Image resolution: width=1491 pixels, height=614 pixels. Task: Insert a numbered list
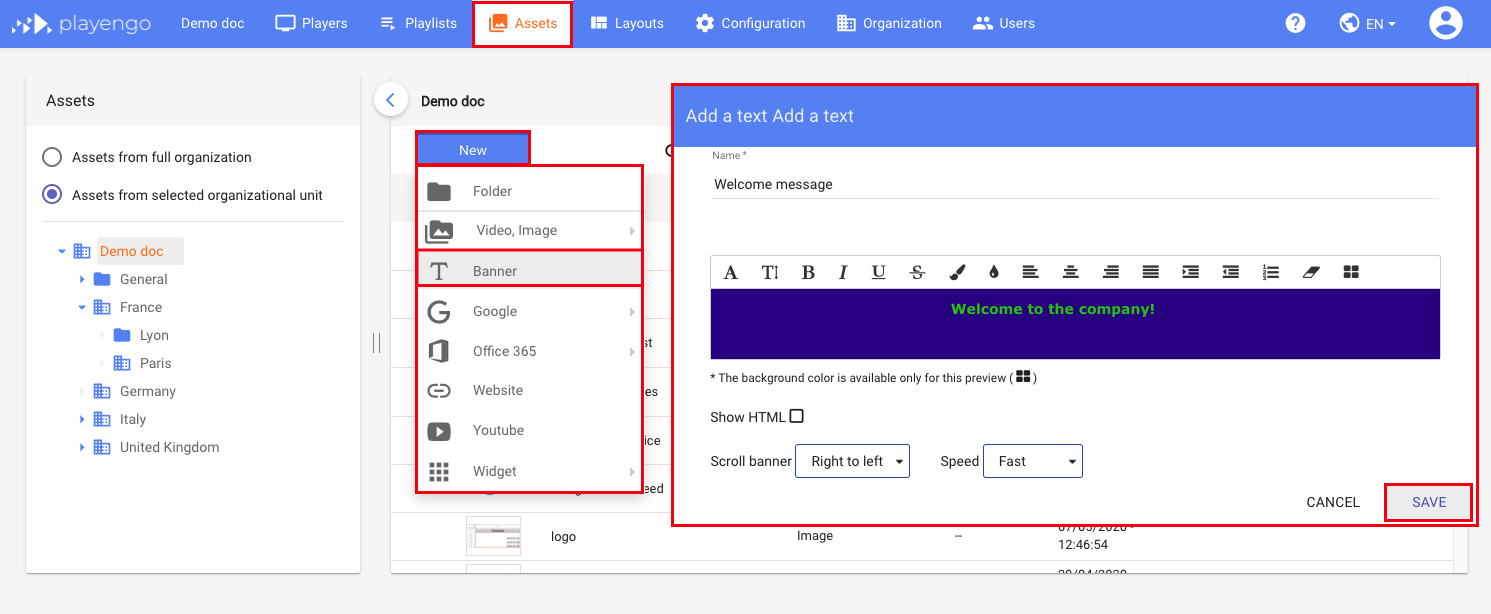1271,272
